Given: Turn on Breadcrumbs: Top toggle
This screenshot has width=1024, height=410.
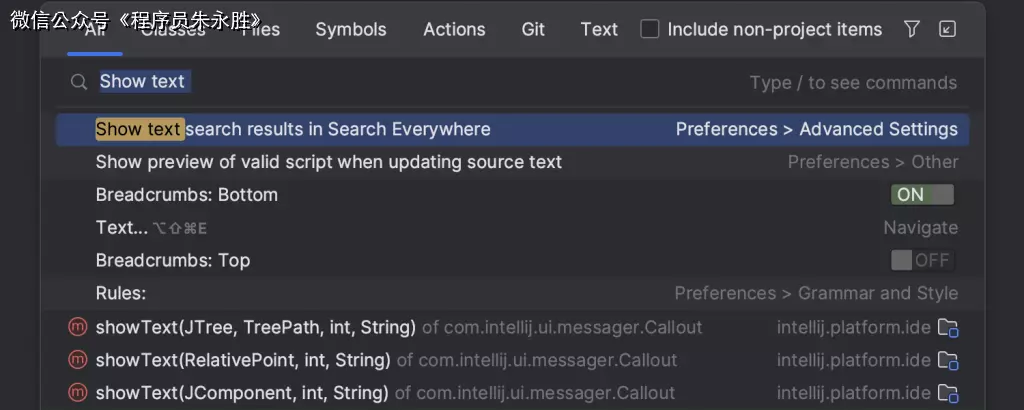Looking at the screenshot, I should click(922, 260).
